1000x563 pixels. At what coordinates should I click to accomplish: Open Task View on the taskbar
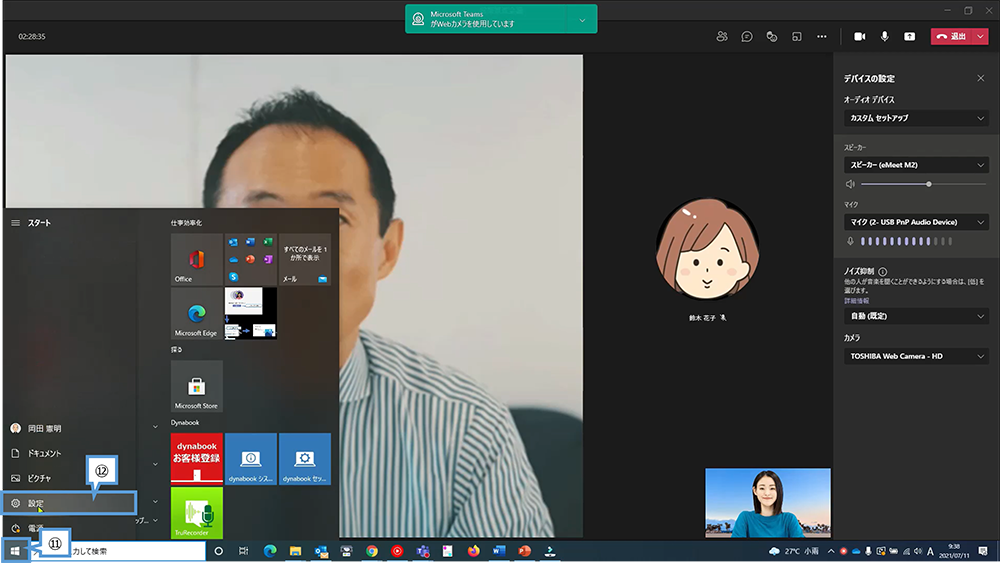pos(244,551)
